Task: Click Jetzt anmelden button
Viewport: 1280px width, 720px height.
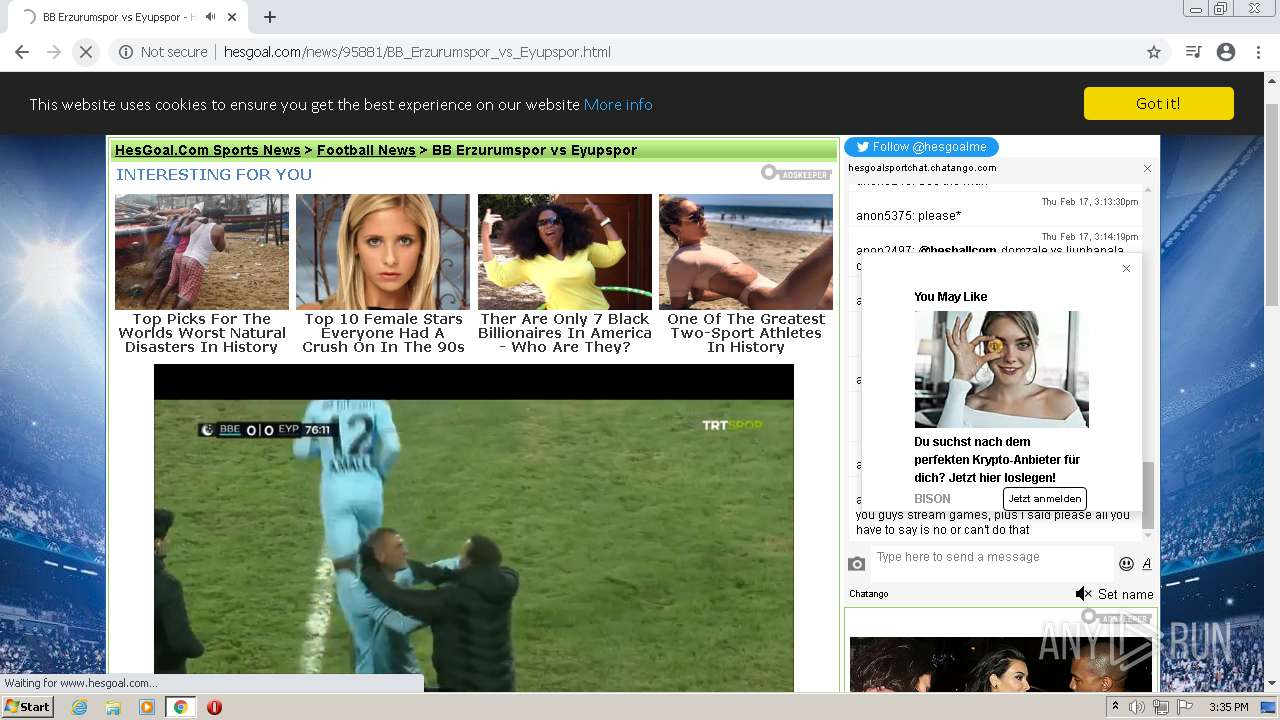Action: (1044, 498)
